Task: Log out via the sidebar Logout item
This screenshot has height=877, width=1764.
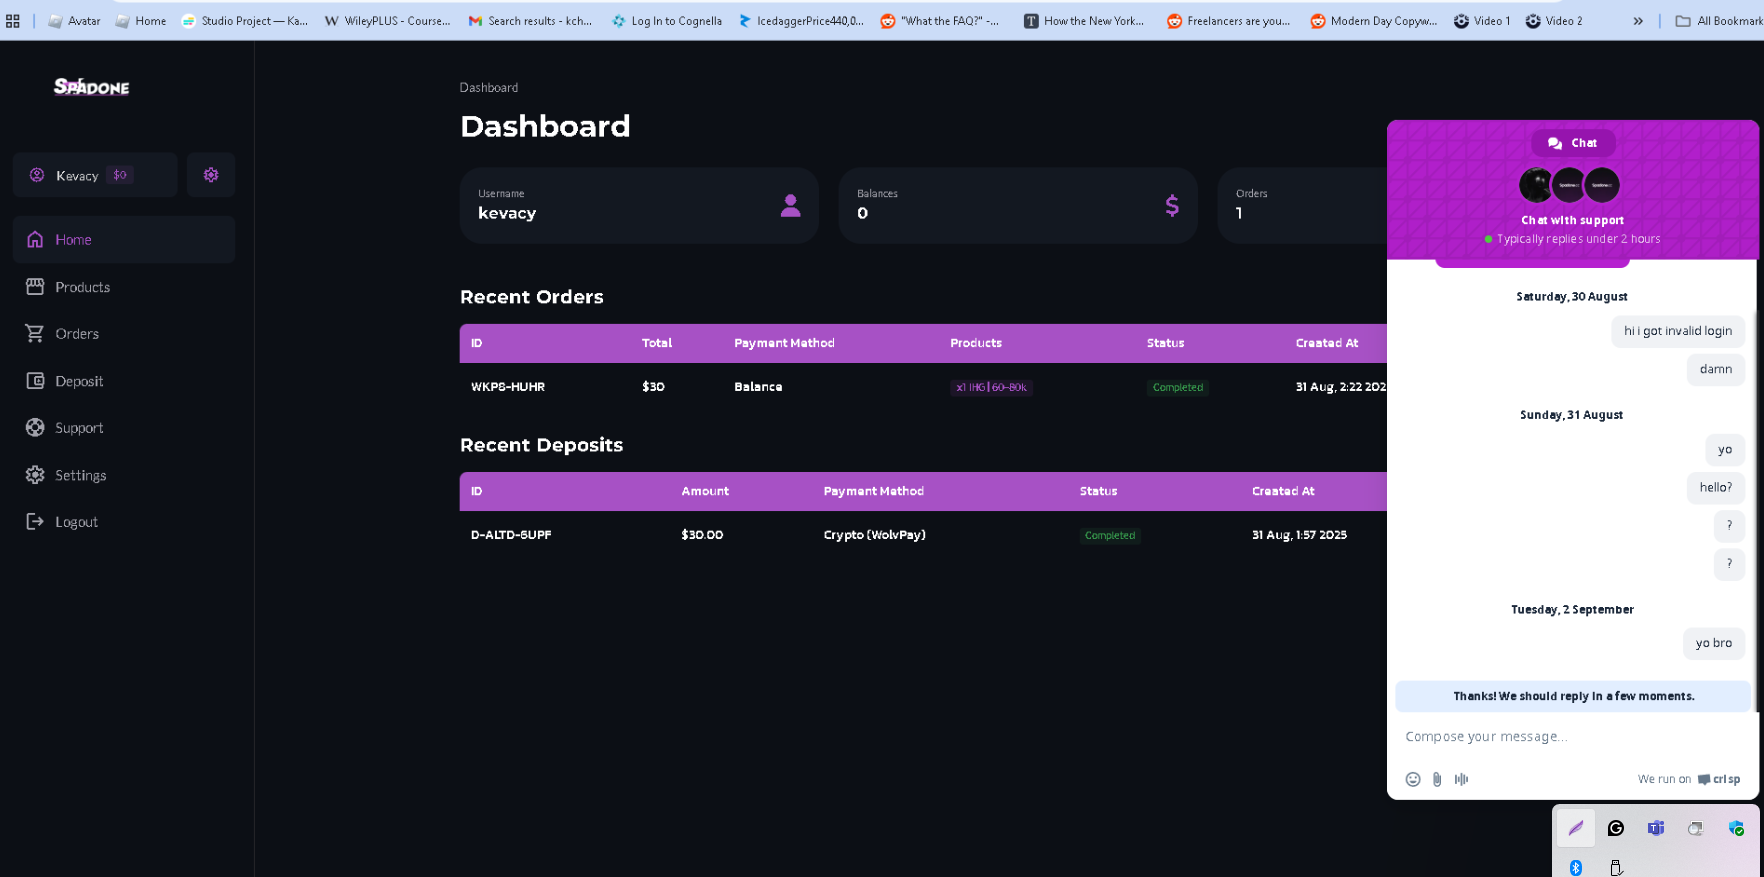Action: [x=124, y=522]
